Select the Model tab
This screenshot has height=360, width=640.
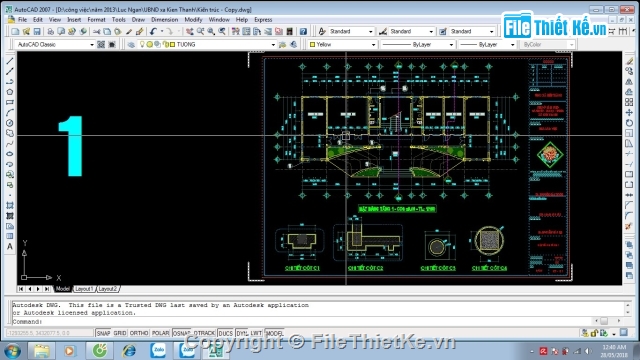coord(63,289)
